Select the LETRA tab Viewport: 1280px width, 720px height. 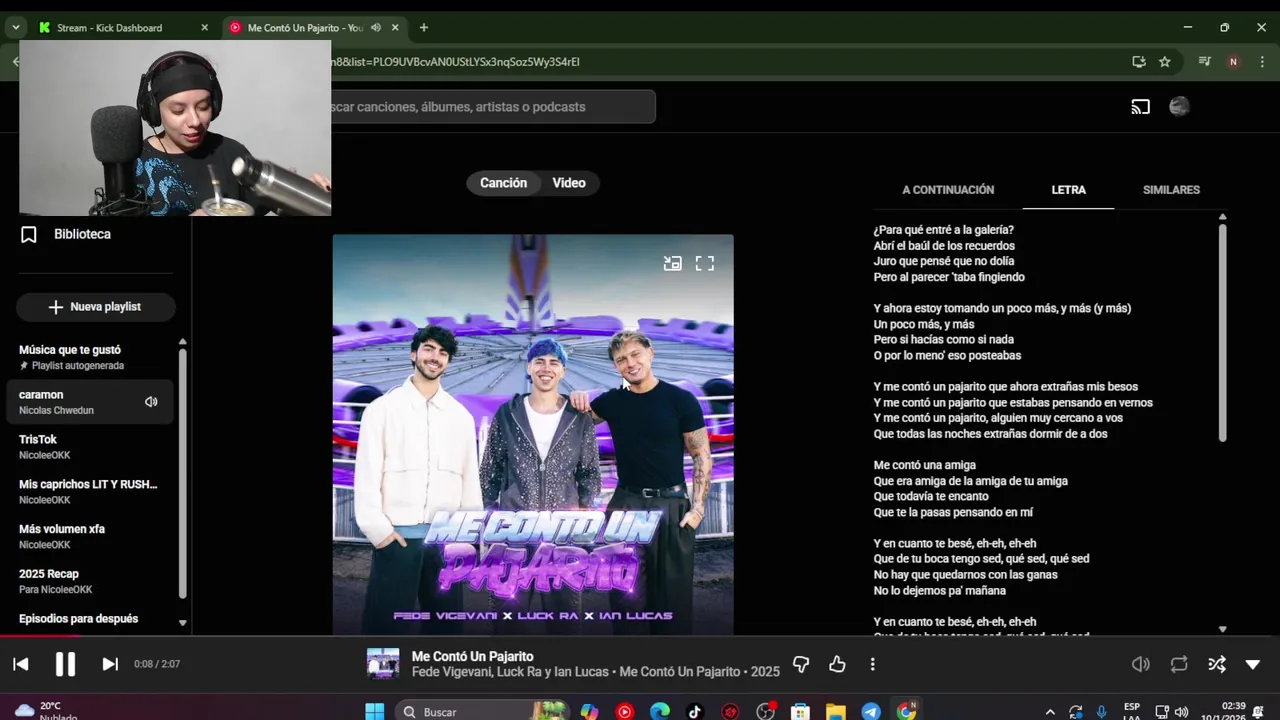click(x=1068, y=190)
